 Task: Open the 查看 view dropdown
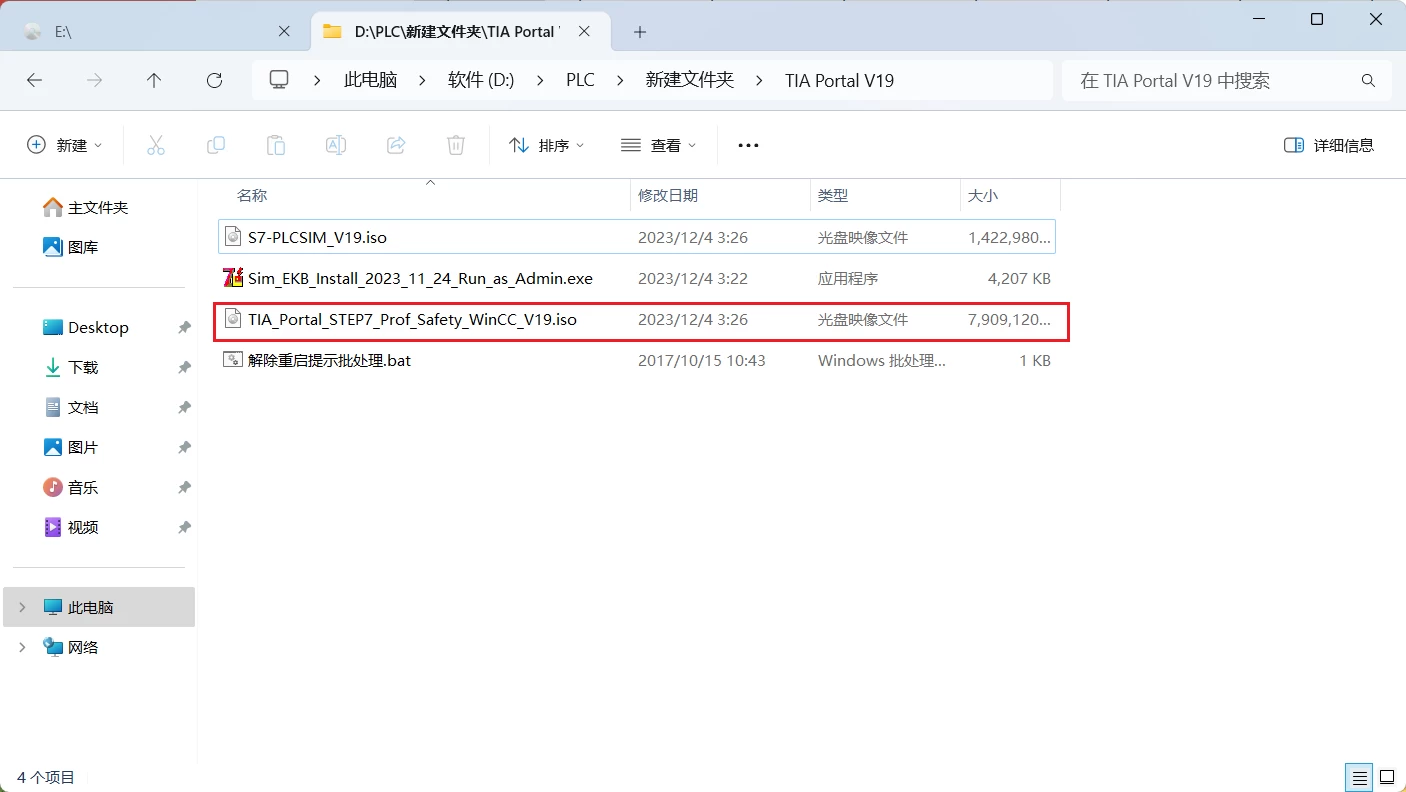point(658,145)
